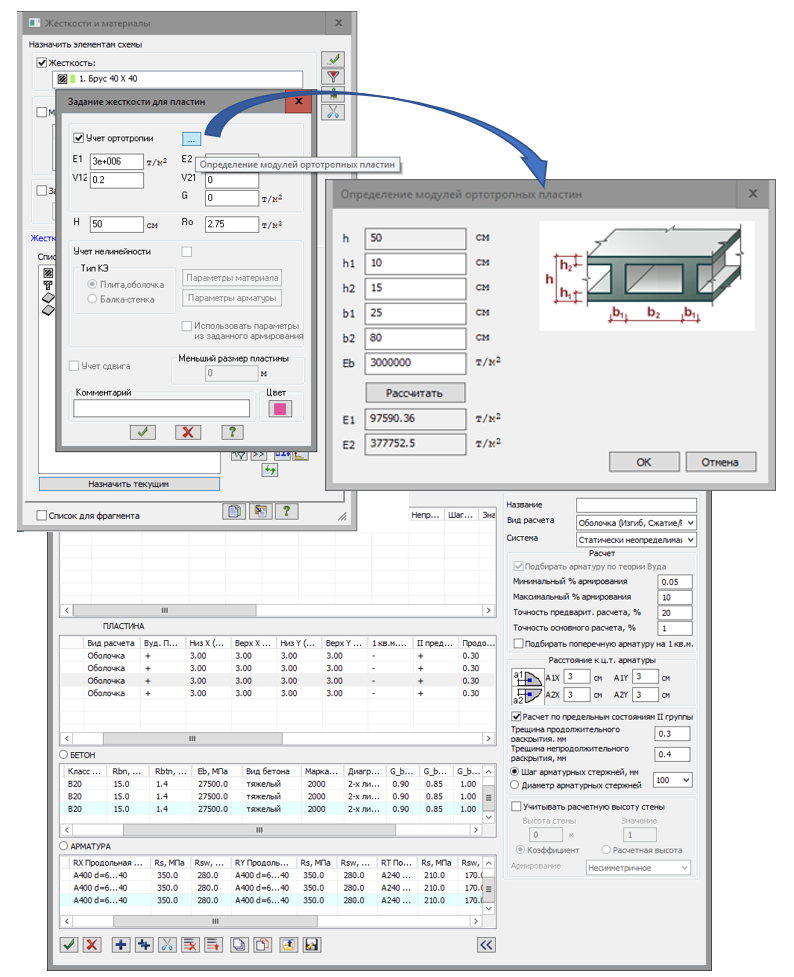Click the scissors cut icon in bottom toolbar
Screen dimensions: 794x977
(x=167, y=945)
